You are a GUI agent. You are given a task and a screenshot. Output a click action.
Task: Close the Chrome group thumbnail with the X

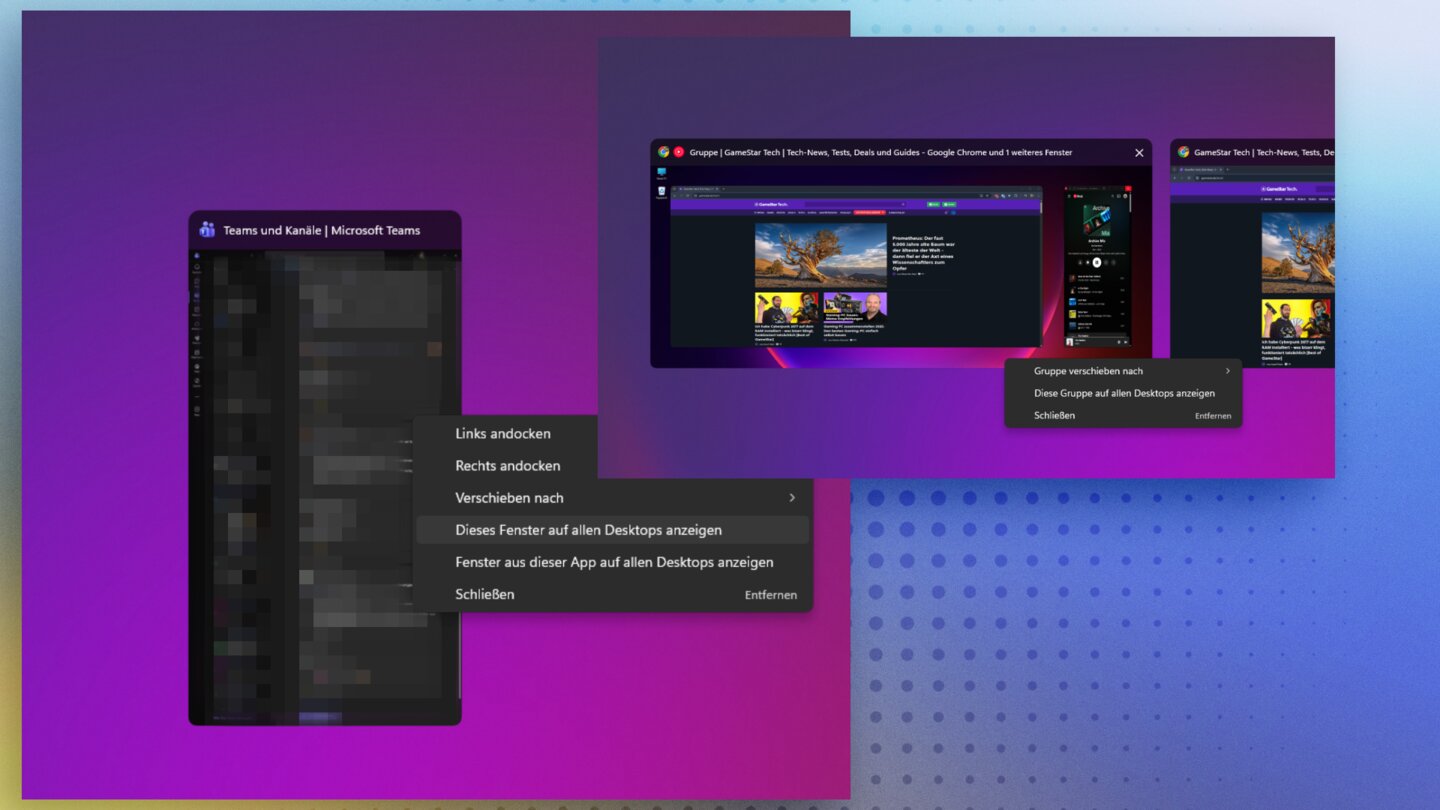[1139, 152]
